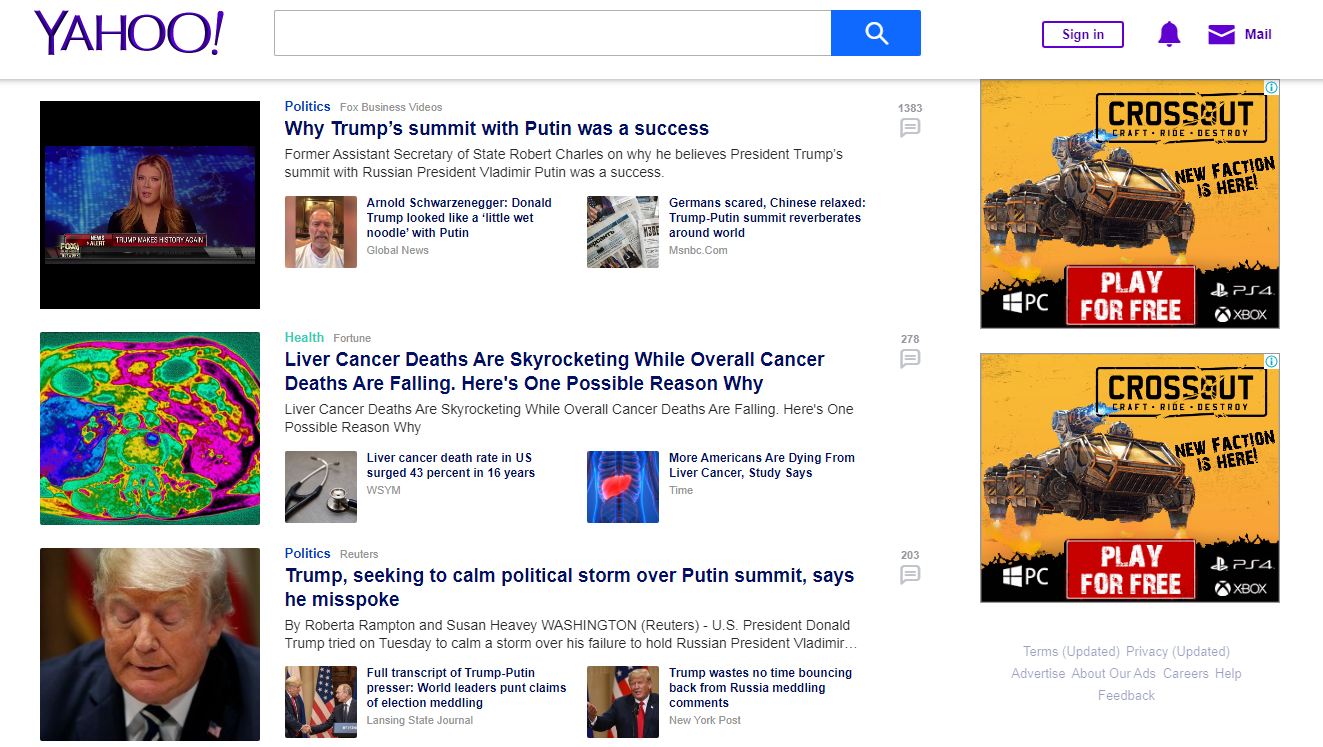Click the AdChoices icon on second Crossout ad
The image size is (1323, 747).
1271,362
